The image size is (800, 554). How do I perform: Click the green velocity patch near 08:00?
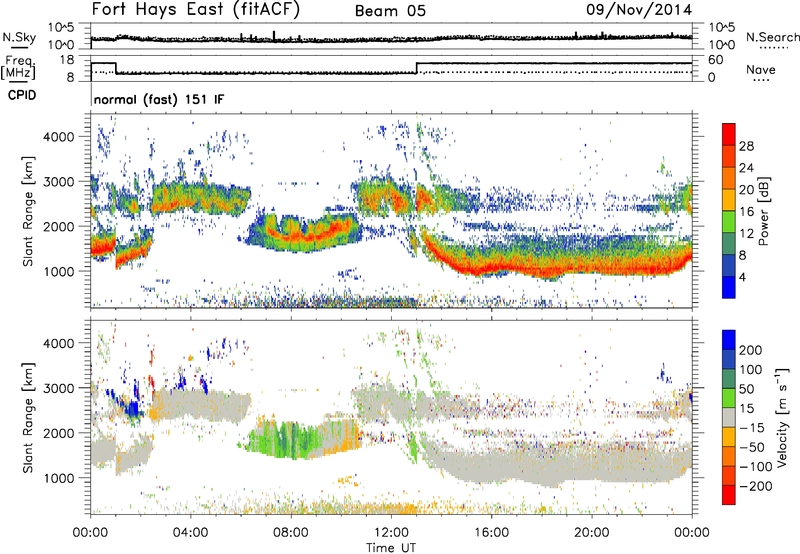pos(288,438)
